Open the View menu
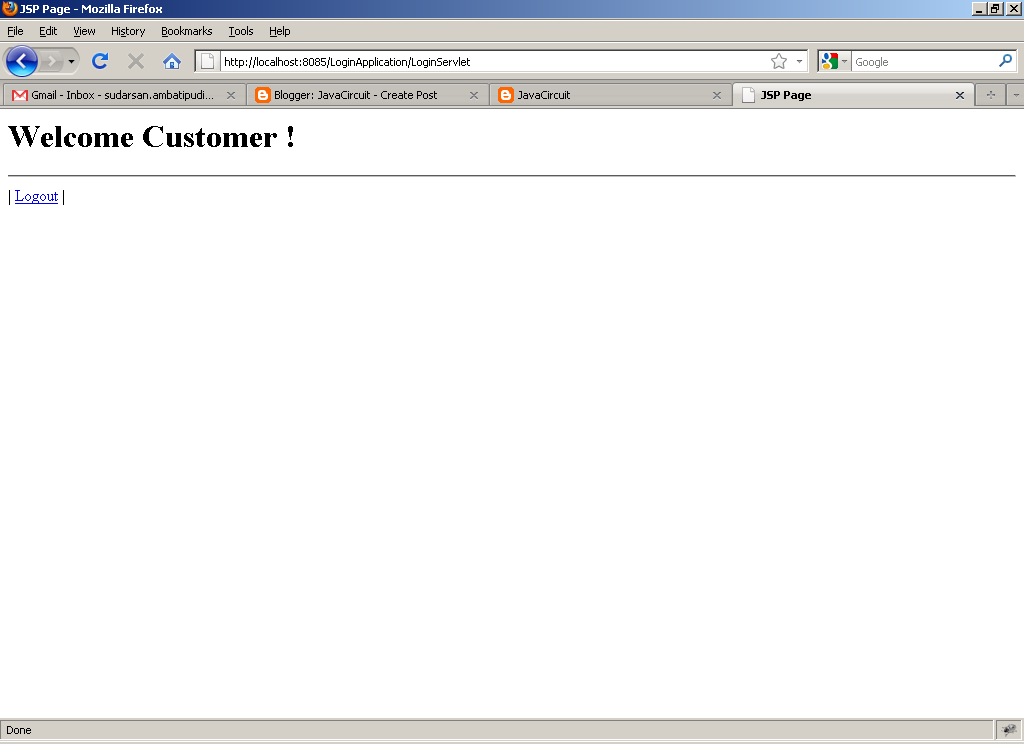Image resolution: width=1024 pixels, height=744 pixels. 84,31
